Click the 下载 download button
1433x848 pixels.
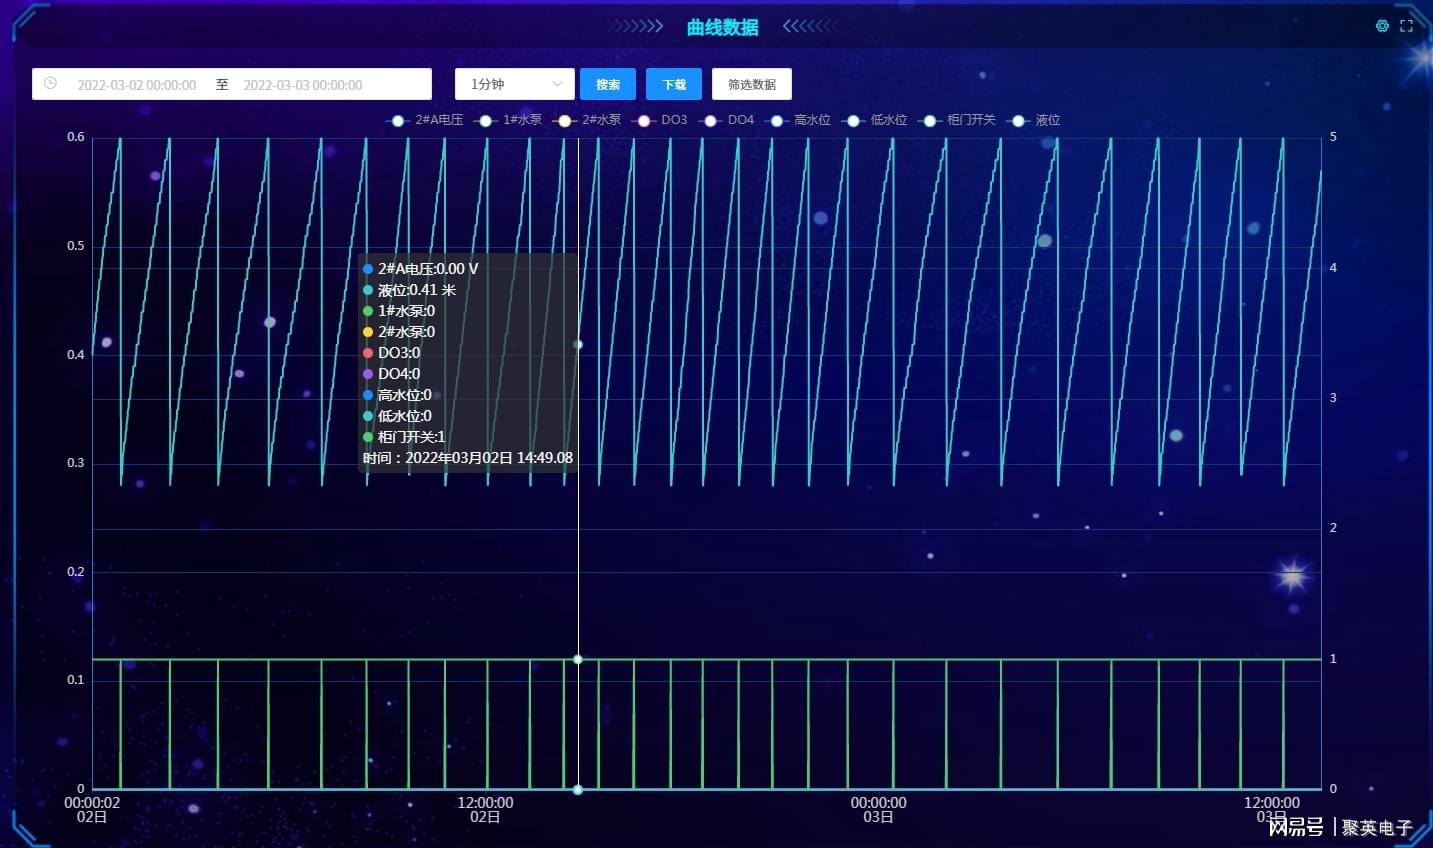pos(674,85)
